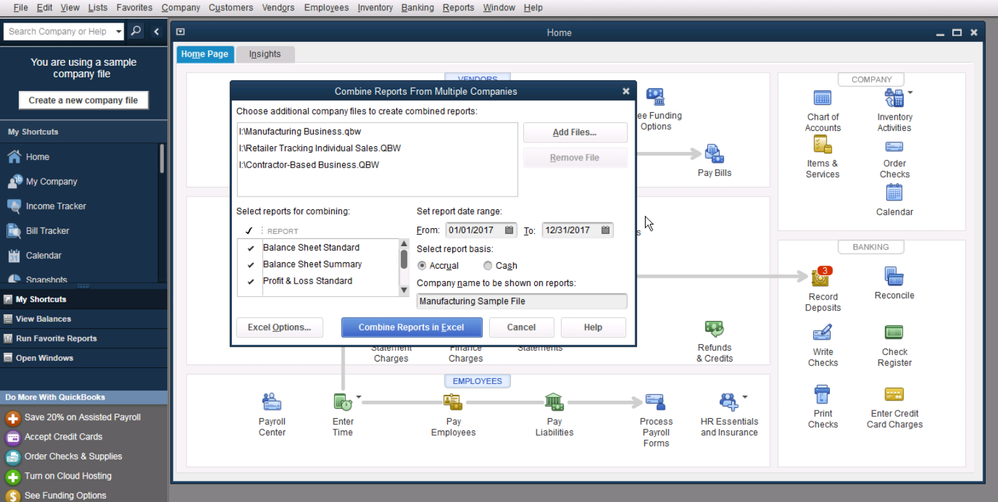This screenshot has height=502, width=998.
Task: Uncheck Profit & Loss Standard report
Action: pyautogui.click(x=250, y=281)
